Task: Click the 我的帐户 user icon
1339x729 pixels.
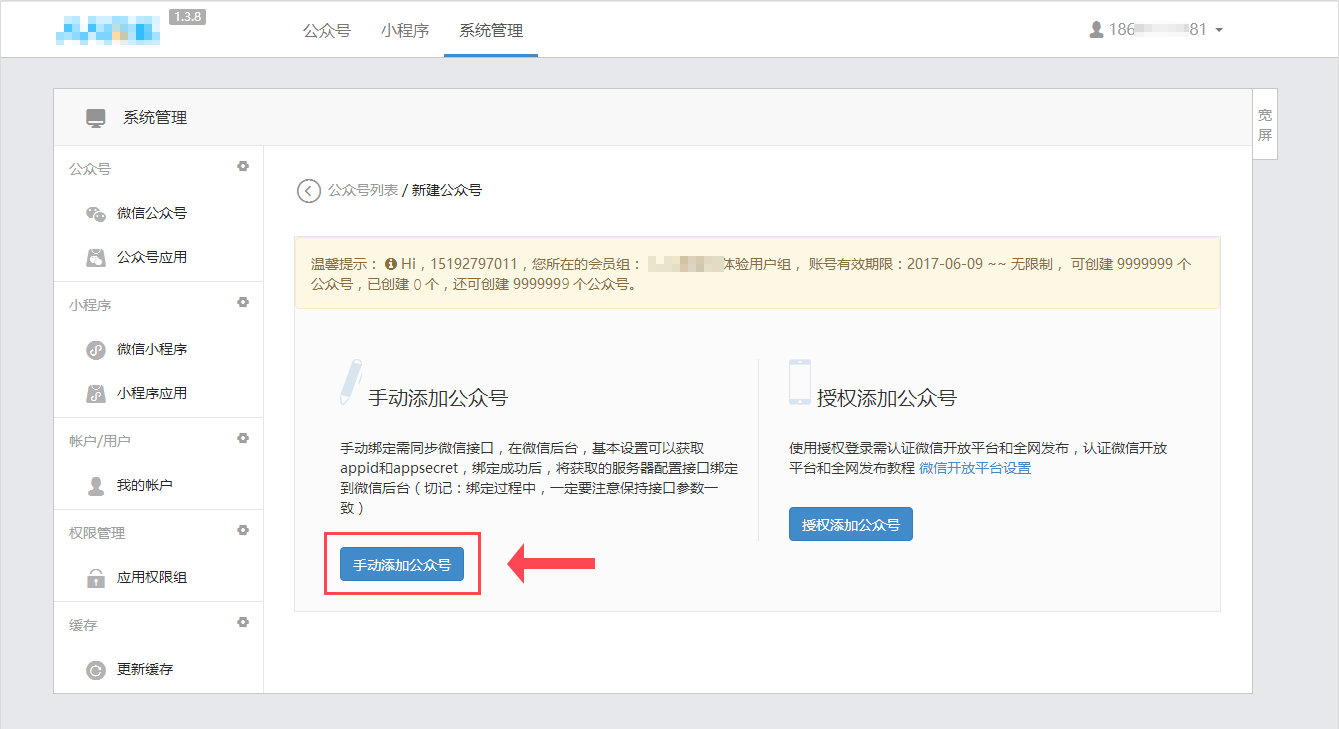Action: tap(95, 485)
